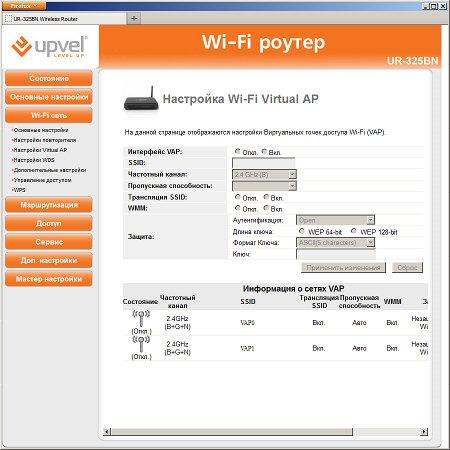Click the WMM column header

click(x=392, y=302)
